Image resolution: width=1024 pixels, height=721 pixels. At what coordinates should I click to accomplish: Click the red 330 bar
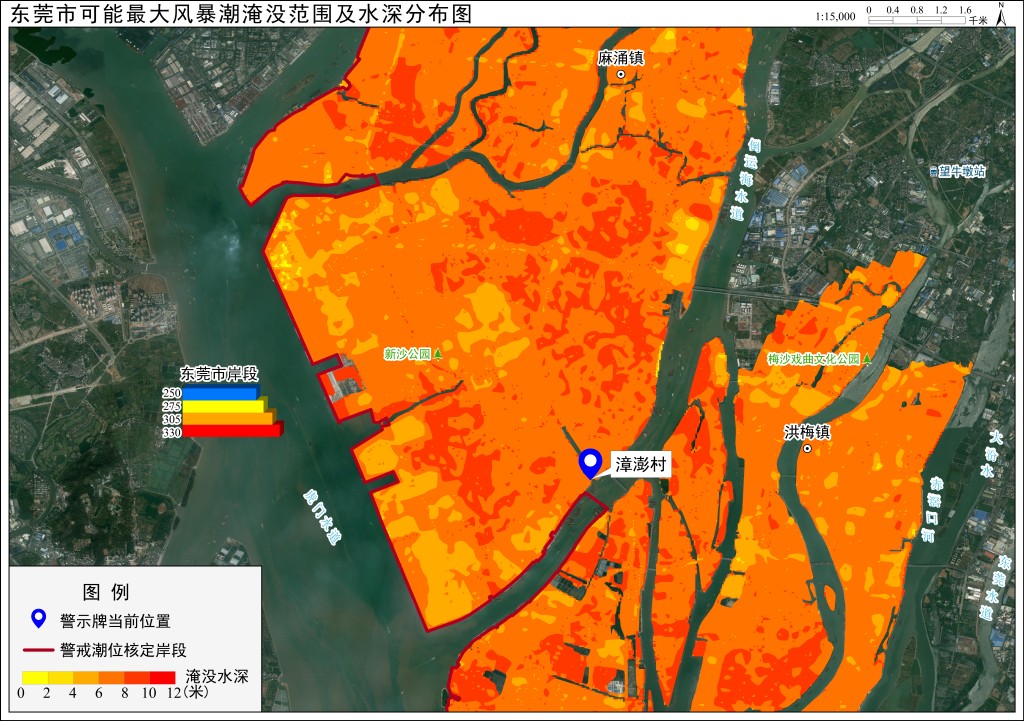point(232,431)
